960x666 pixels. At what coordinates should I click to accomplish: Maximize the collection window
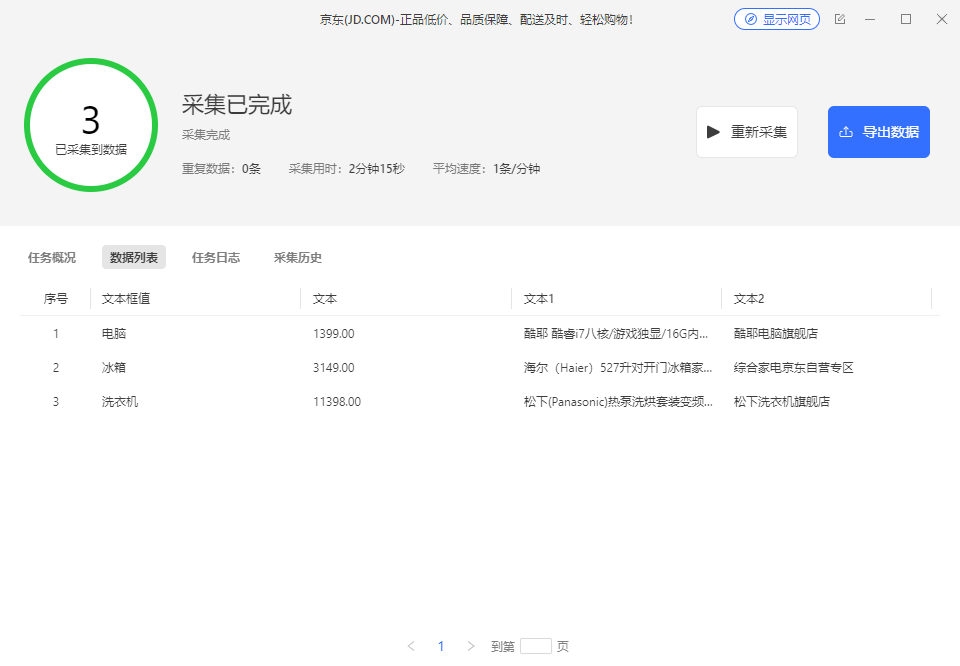906,19
